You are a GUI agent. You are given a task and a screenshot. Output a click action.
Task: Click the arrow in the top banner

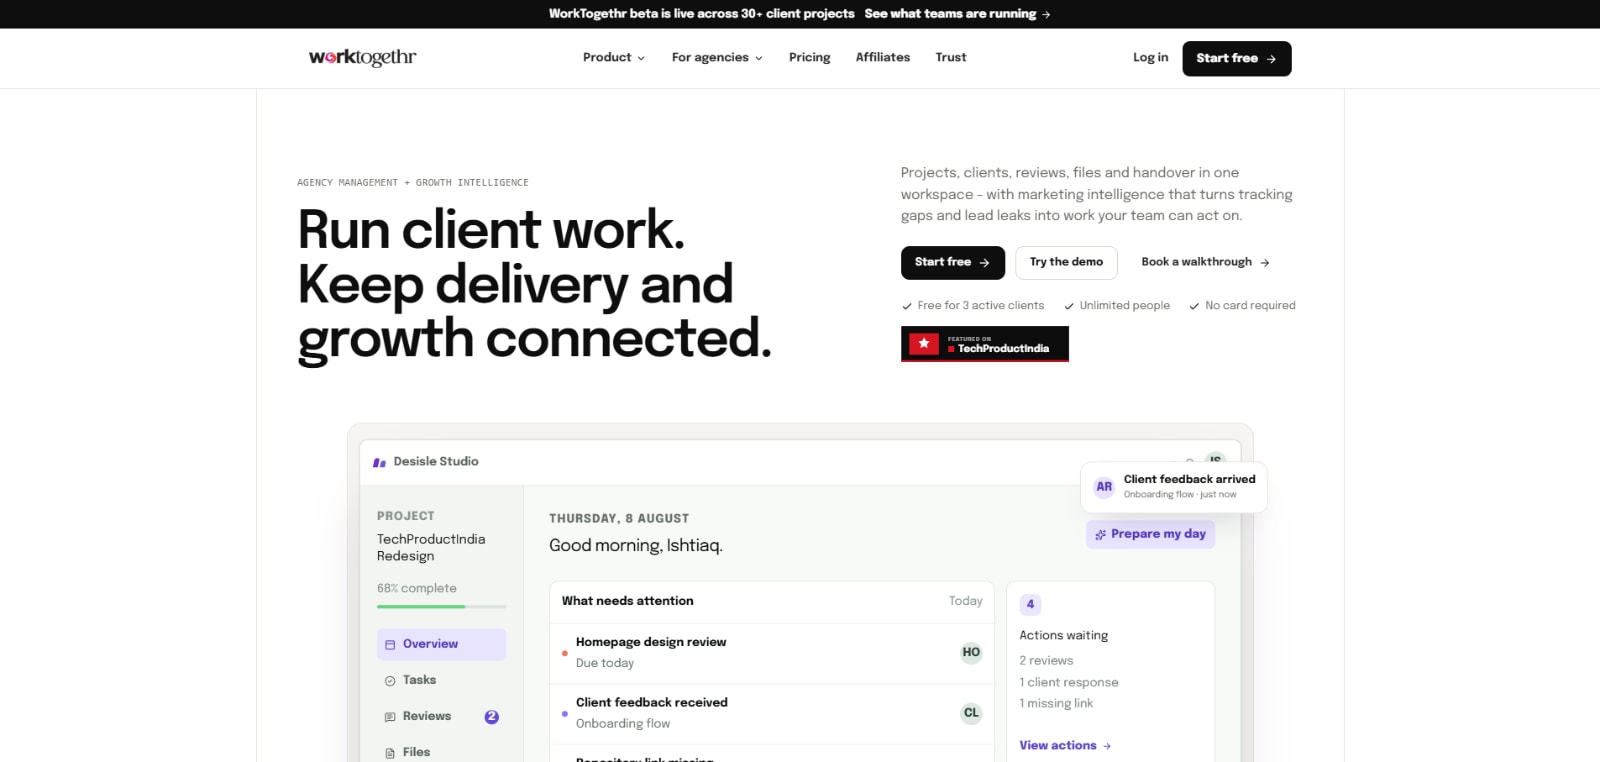click(x=1046, y=14)
